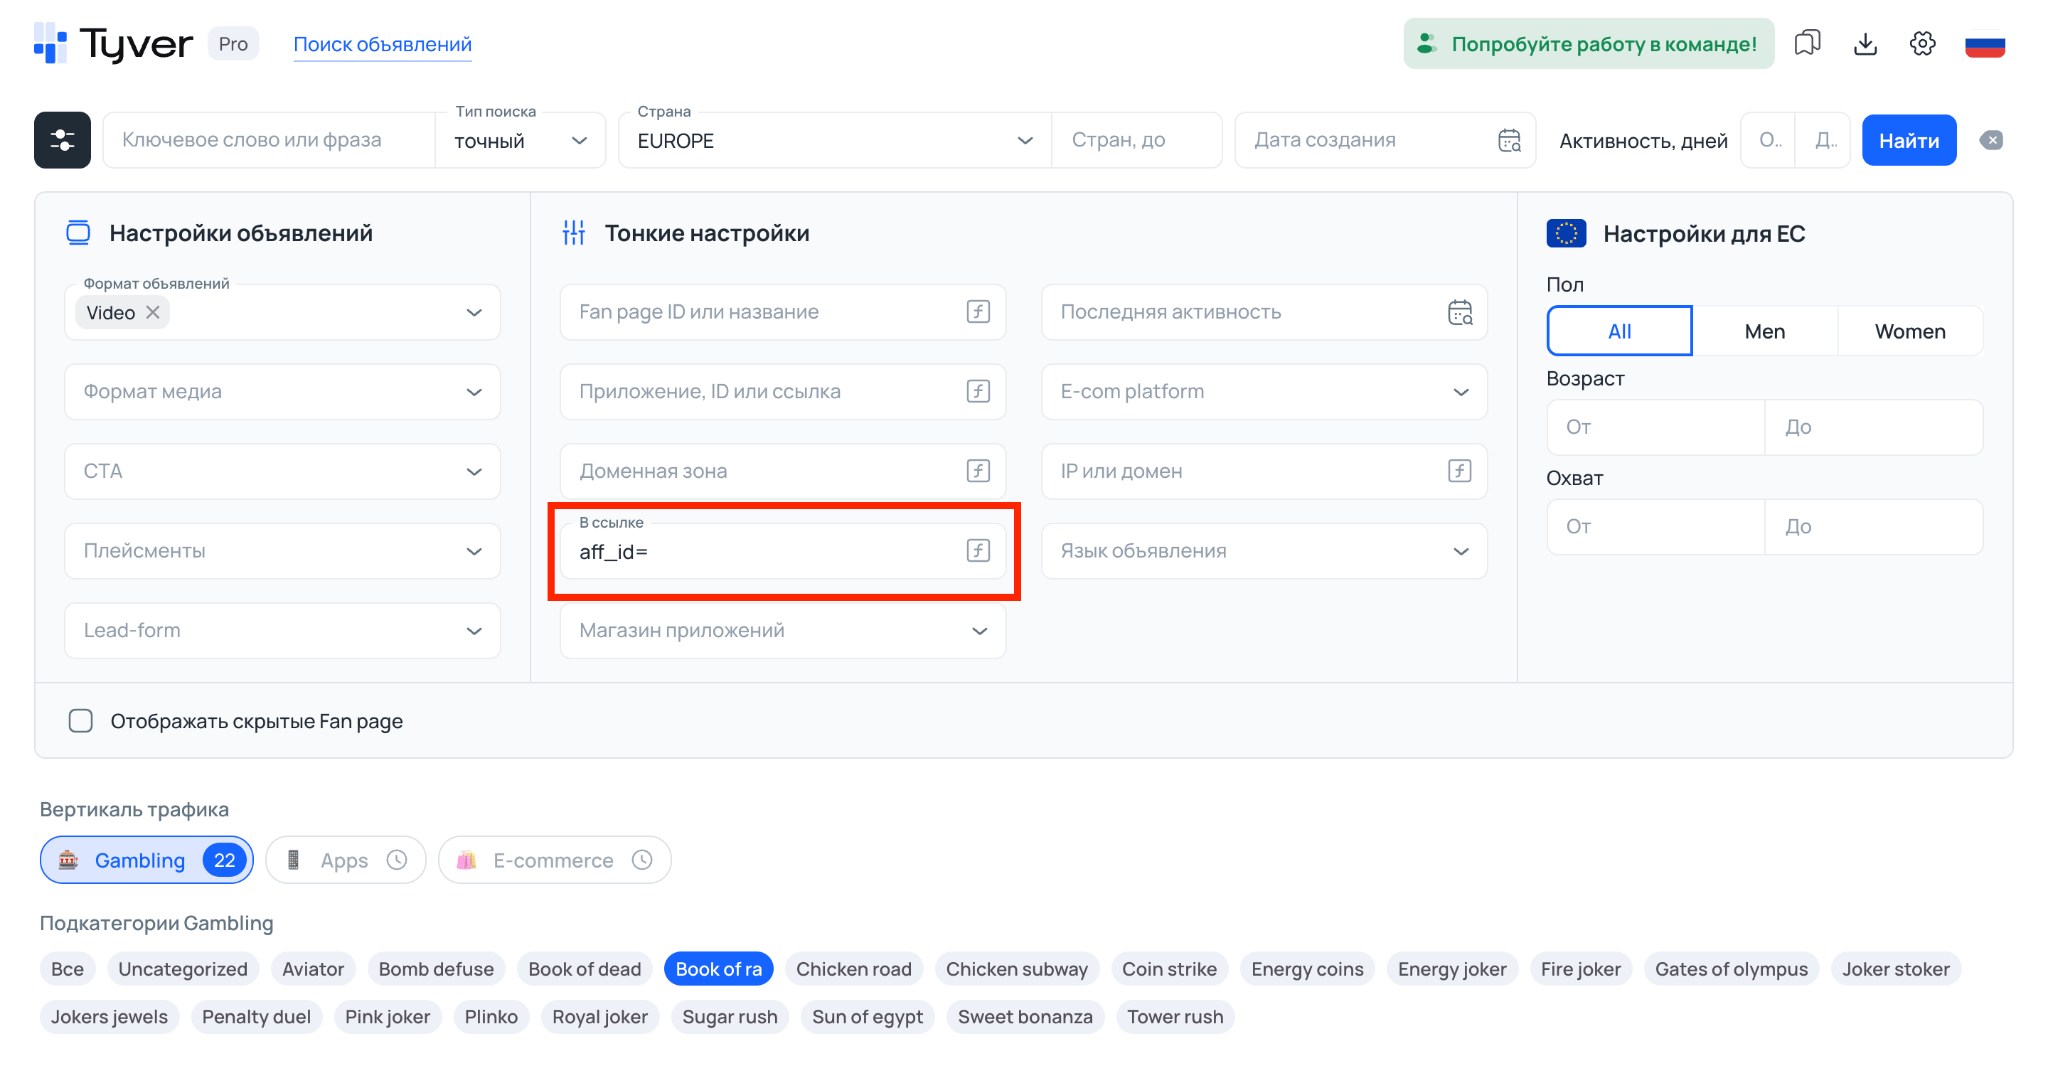The height and width of the screenshot is (1065, 2048).
Task: Click function icon in Доменная зона field
Action: [x=978, y=471]
